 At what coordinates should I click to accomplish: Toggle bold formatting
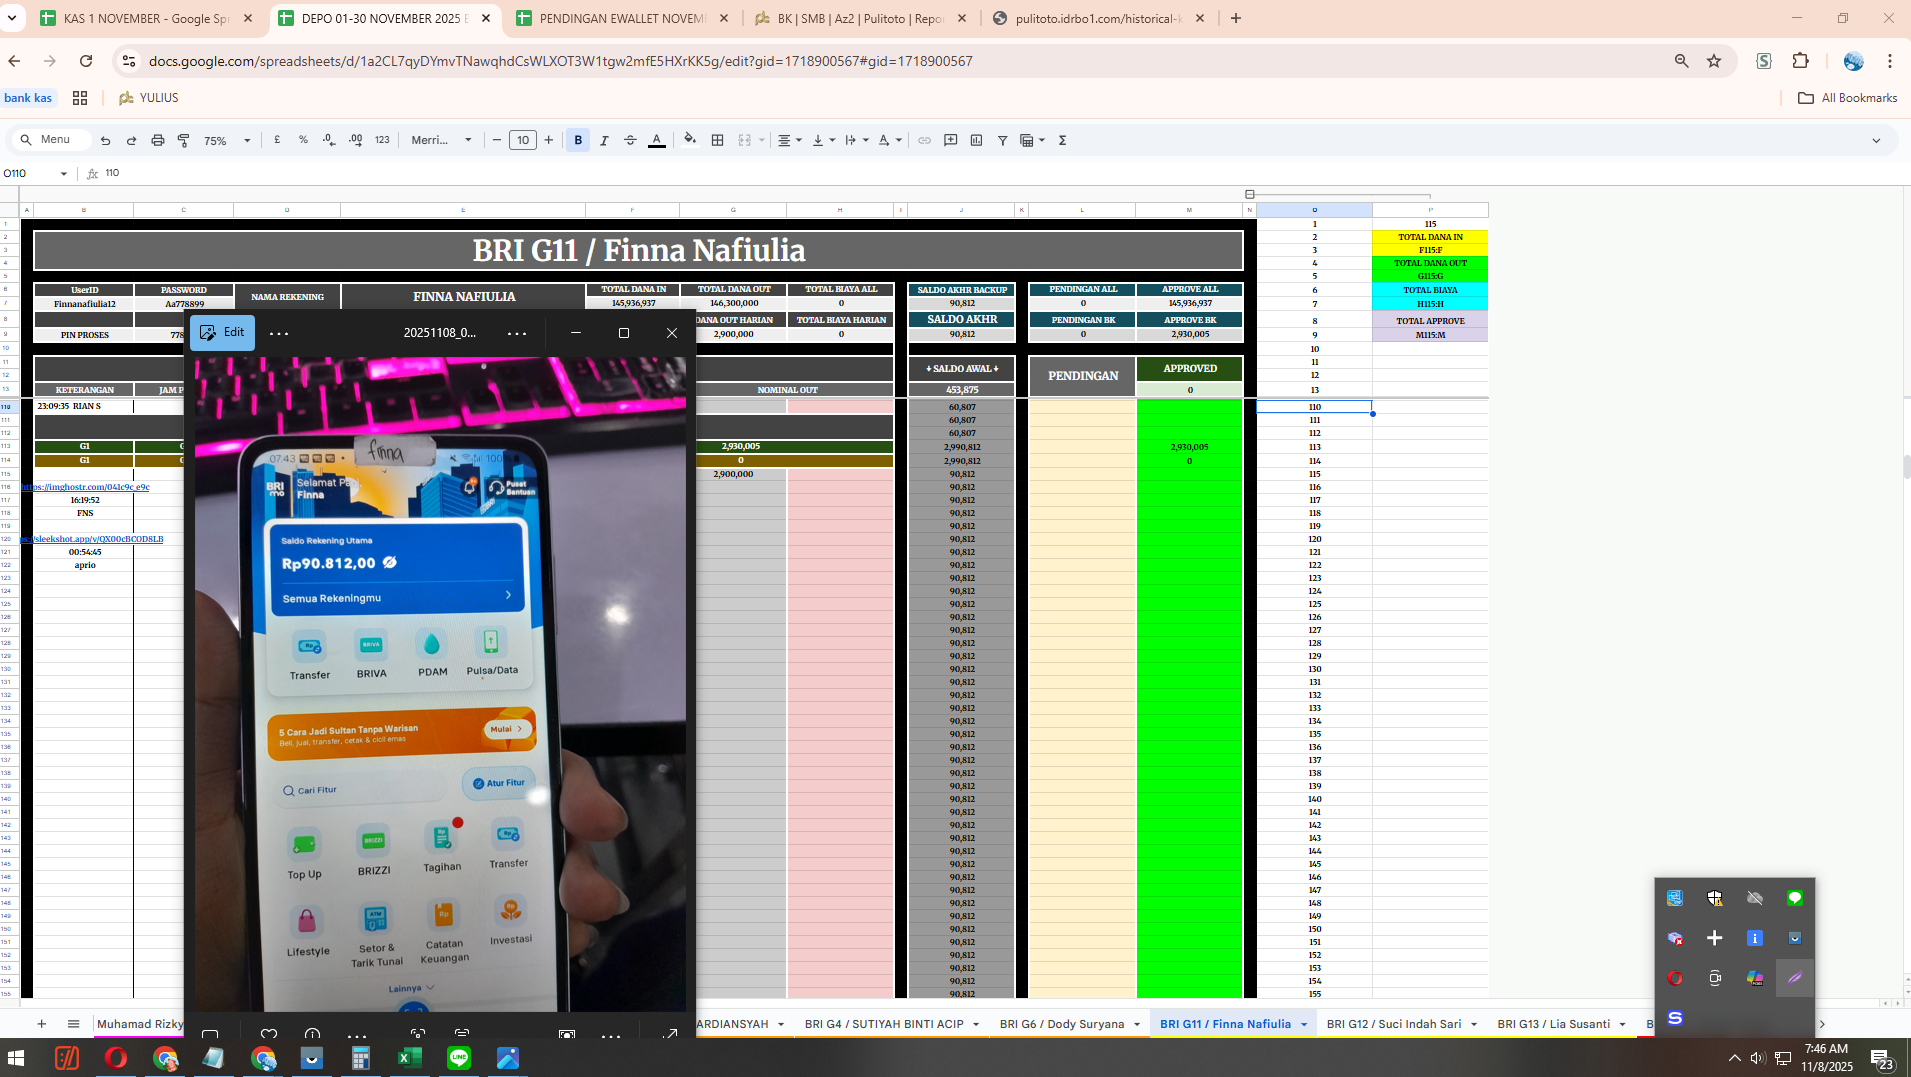[x=578, y=140]
